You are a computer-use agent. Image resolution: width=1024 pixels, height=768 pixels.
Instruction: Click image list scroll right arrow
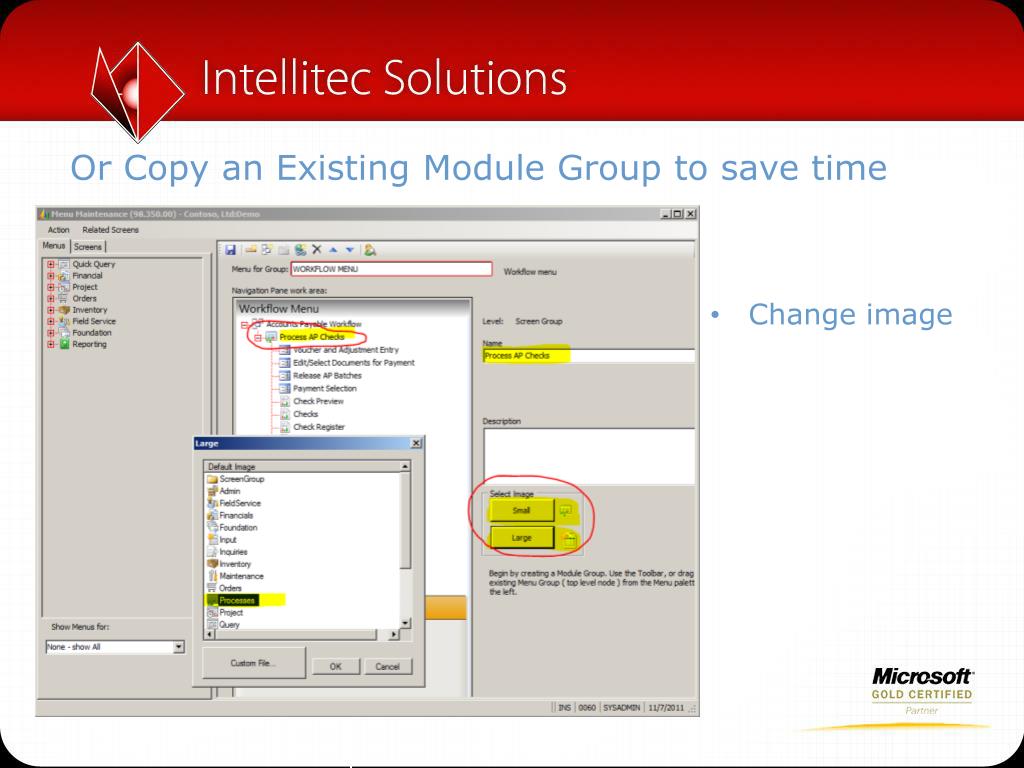[394, 634]
